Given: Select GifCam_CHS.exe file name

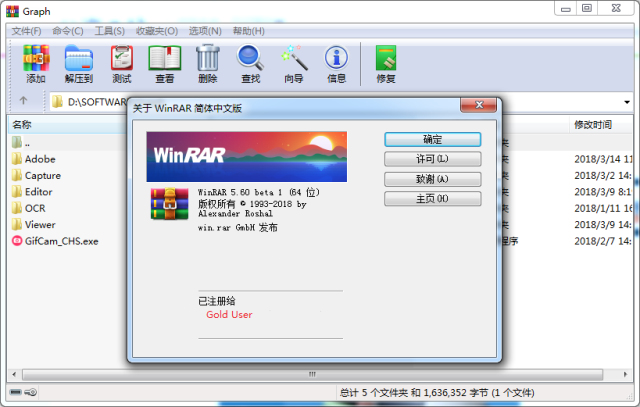Looking at the screenshot, I should click(62, 241).
